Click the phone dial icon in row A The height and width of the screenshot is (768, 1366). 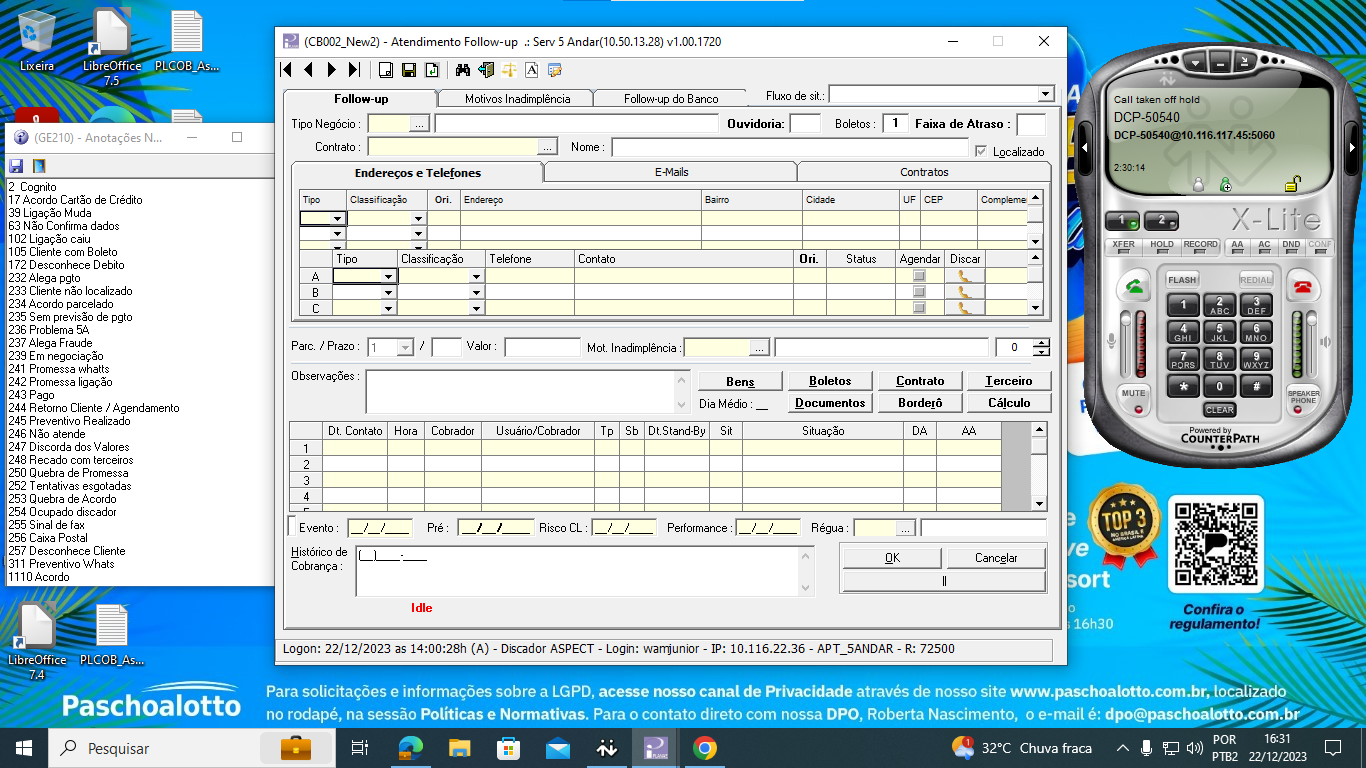click(x=964, y=276)
